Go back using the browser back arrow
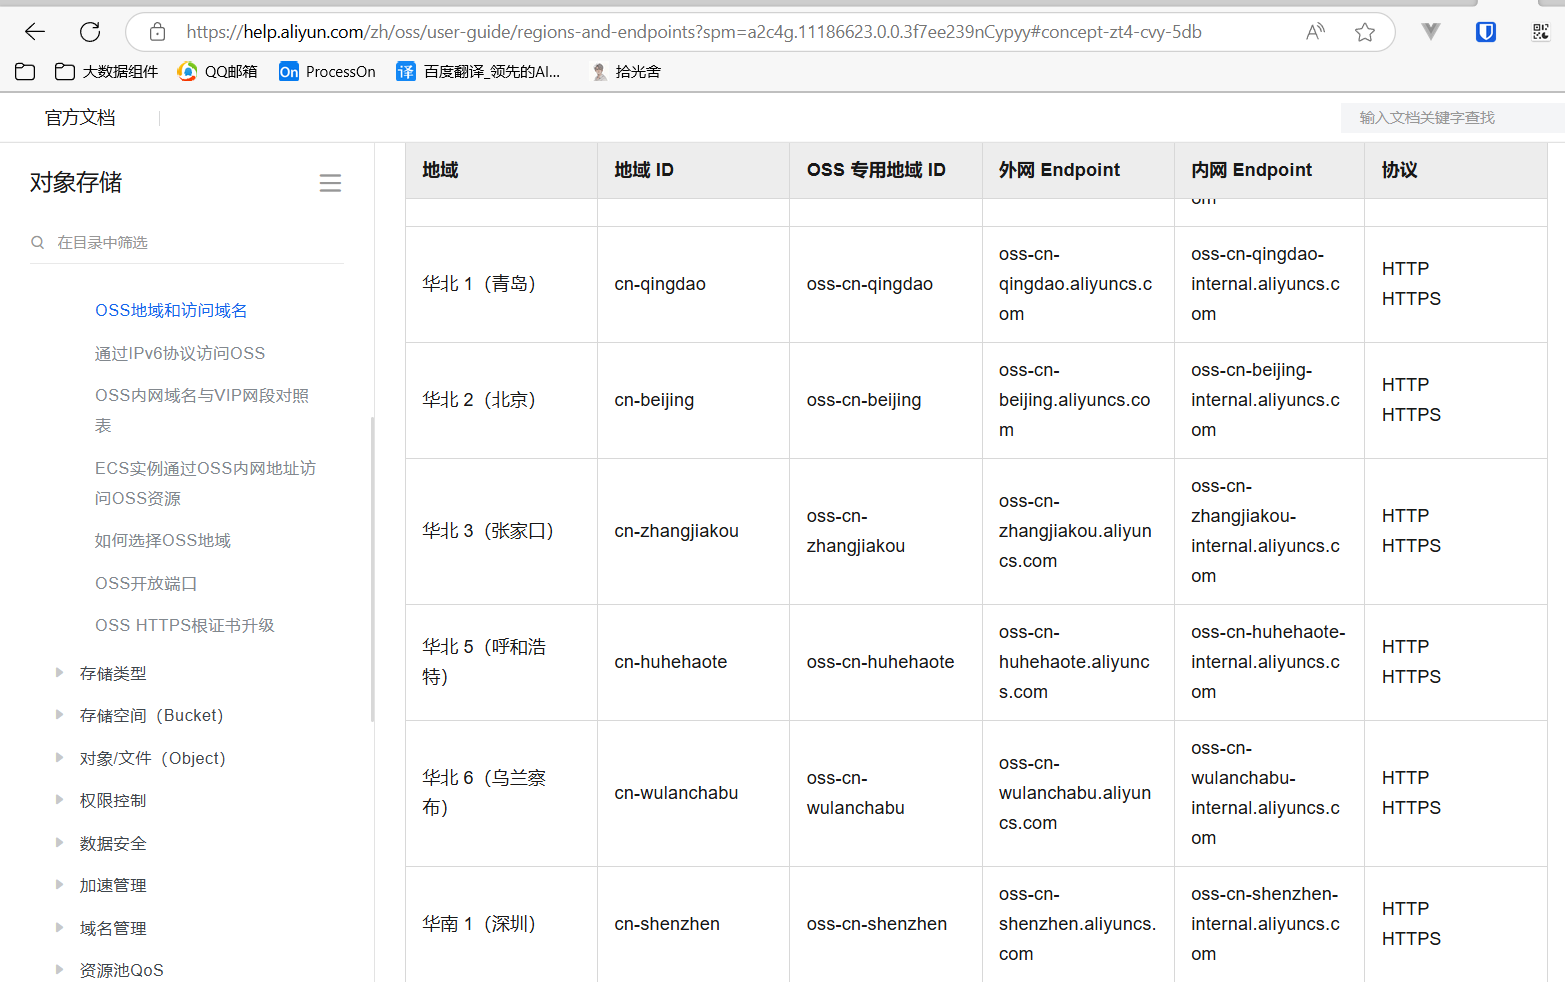The height and width of the screenshot is (982, 1565). [35, 32]
